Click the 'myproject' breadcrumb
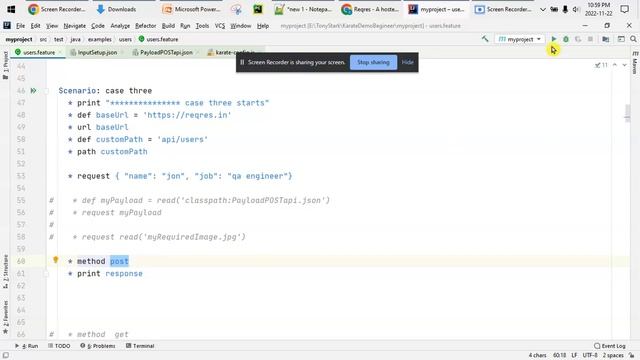640x360 pixels. pyautogui.click(x=19, y=39)
